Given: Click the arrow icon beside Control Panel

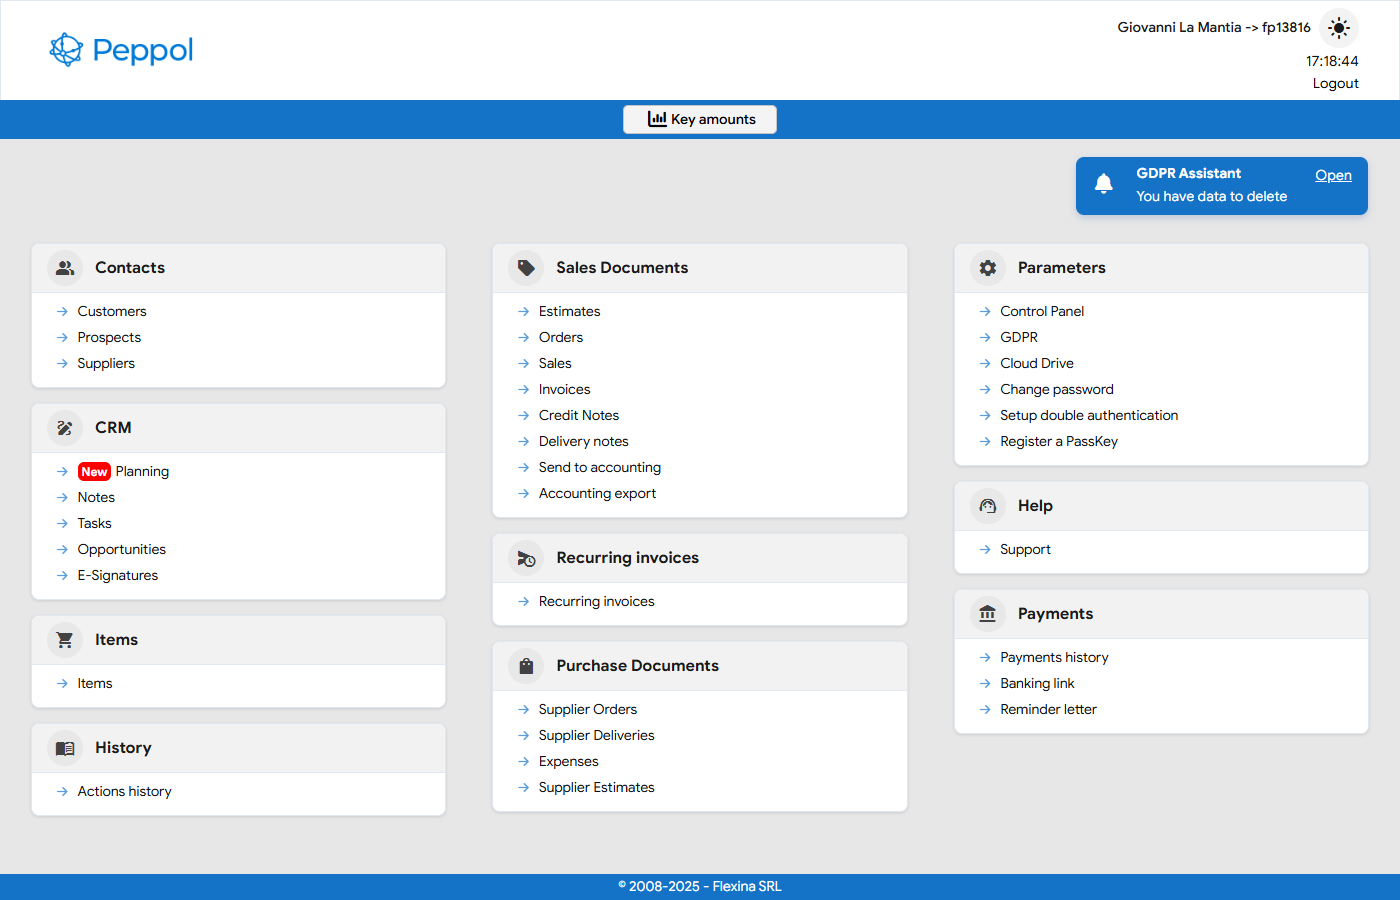Looking at the screenshot, I should click(985, 312).
